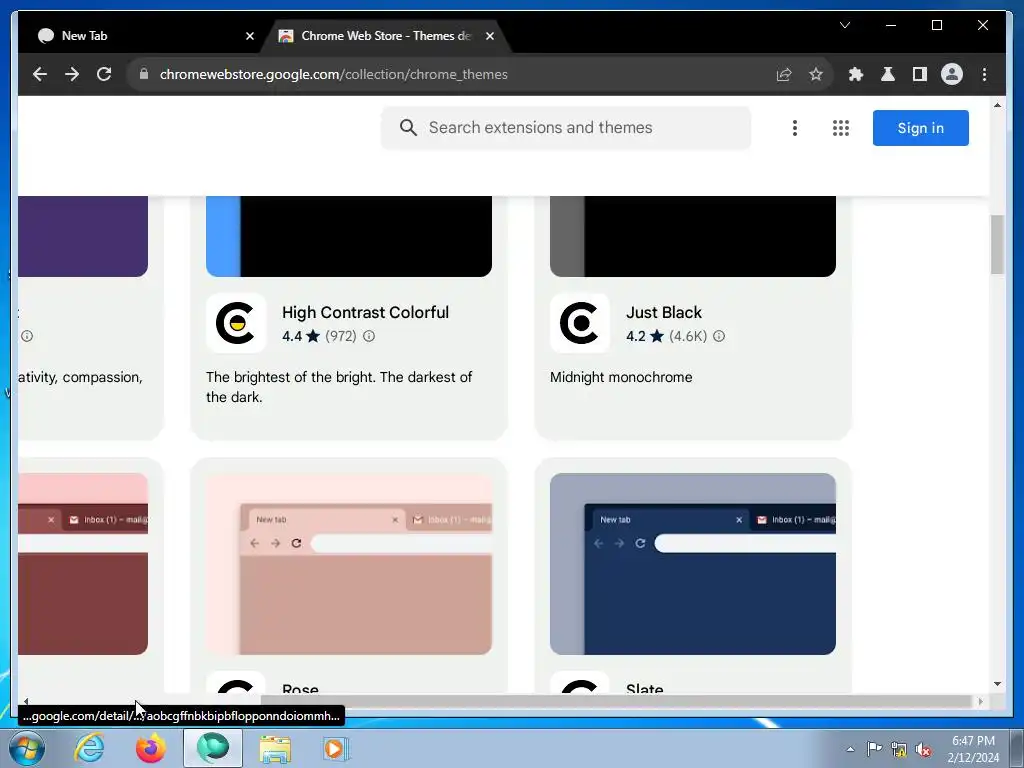
Task: Click the page scroll-up arrow
Action: point(997,104)
